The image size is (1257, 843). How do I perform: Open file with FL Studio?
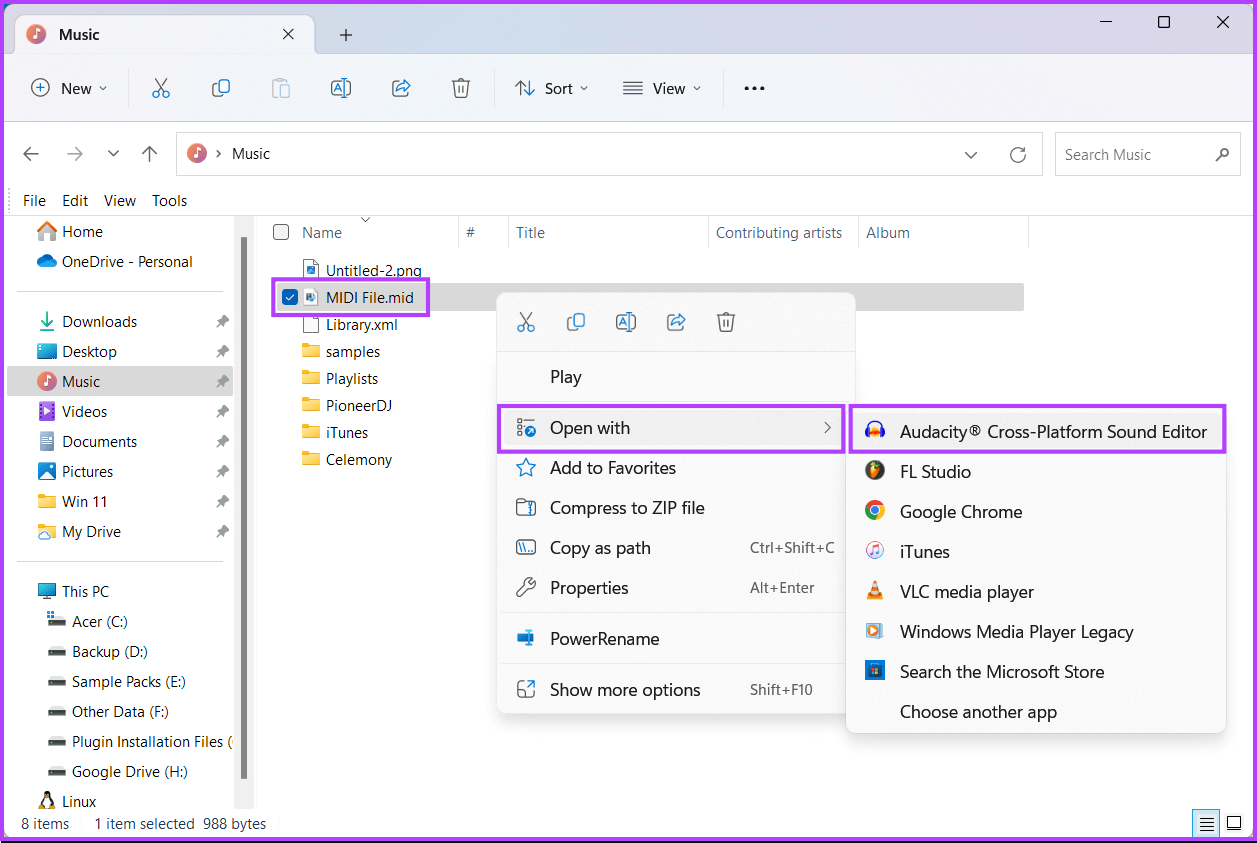pyautogui.click(x=1036, y=472)
